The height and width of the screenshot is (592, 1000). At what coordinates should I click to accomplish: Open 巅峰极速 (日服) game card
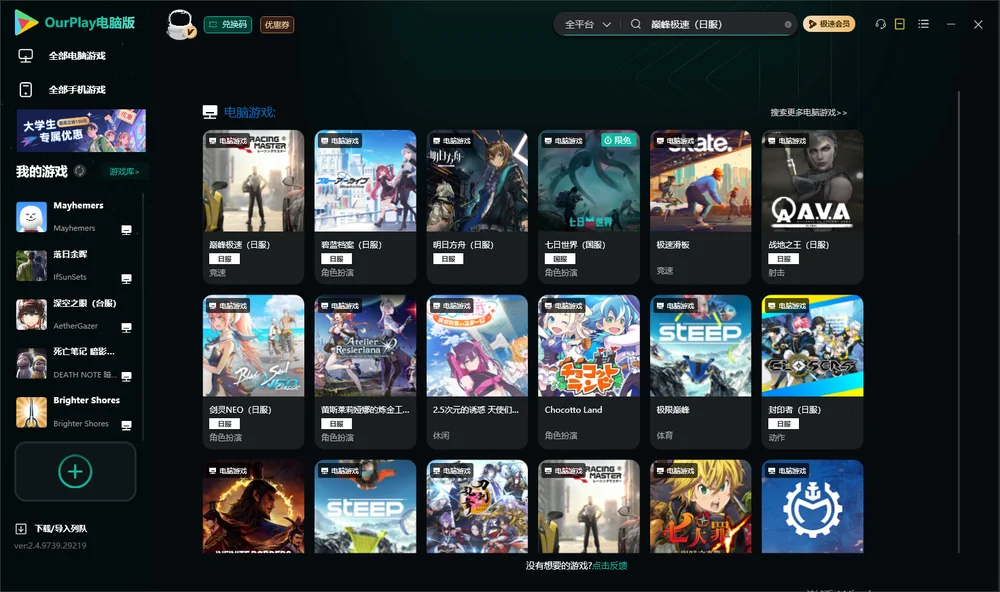253,207
